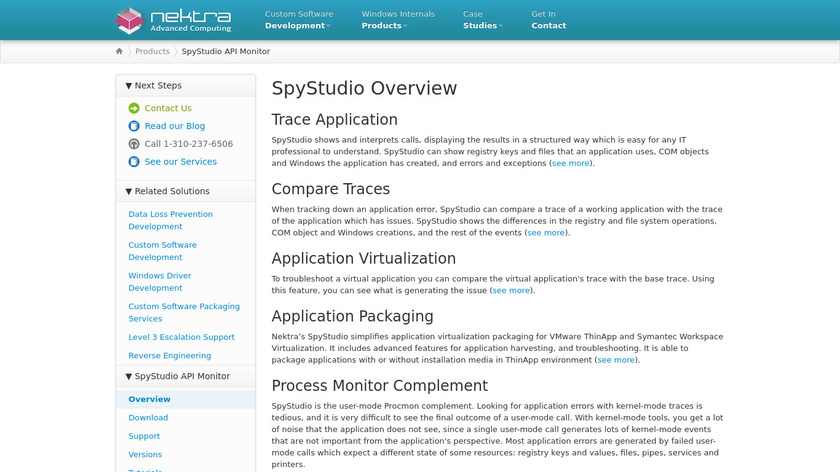Click see more under Application Packaging
This screenshot has width=840, height=472.
coord(616,360)
